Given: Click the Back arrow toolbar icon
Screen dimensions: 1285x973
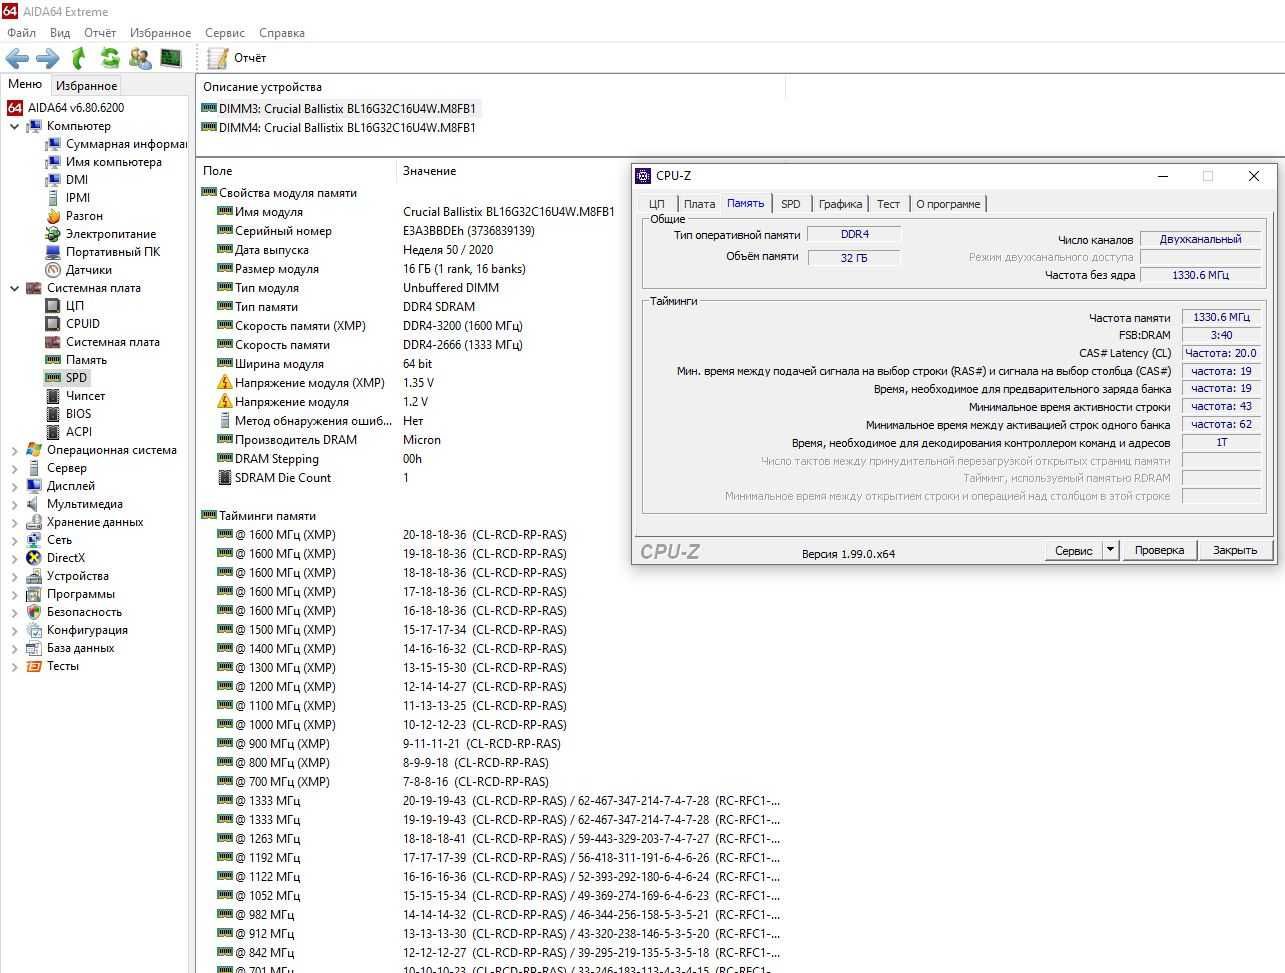Looking at the screenshot, I should pos(17,58).
